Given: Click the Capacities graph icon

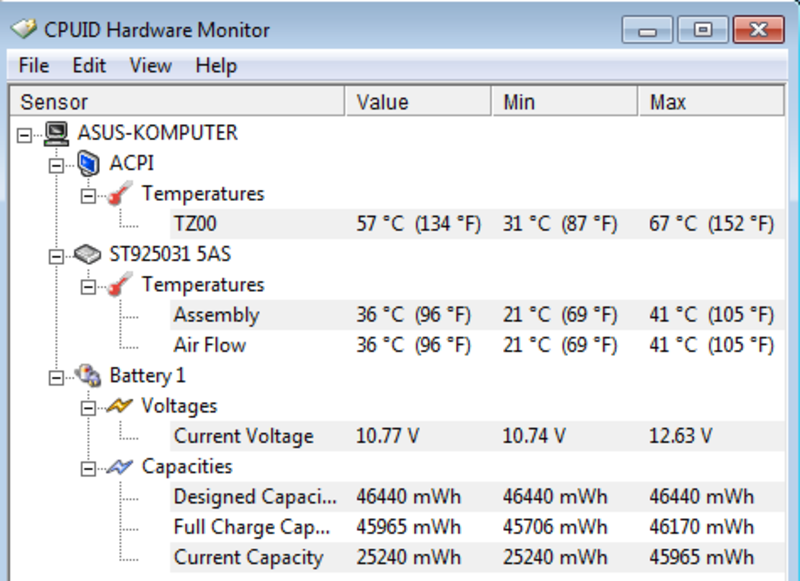Looking at the screenshot, I should (119, 467).
